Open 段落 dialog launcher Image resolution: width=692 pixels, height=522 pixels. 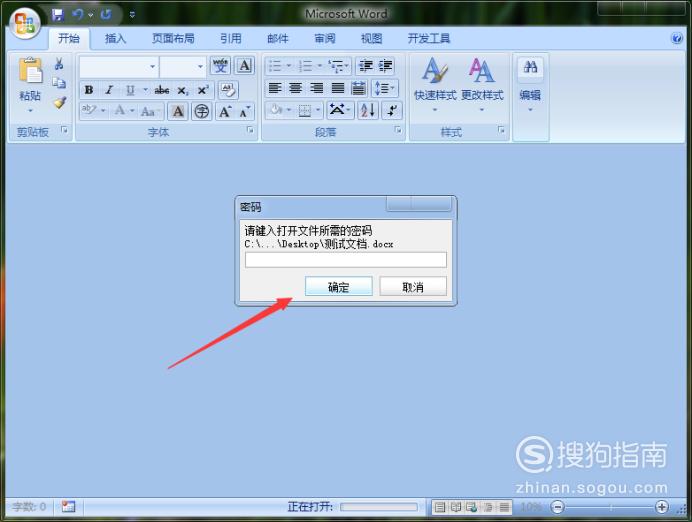click(x=398, y=130)
